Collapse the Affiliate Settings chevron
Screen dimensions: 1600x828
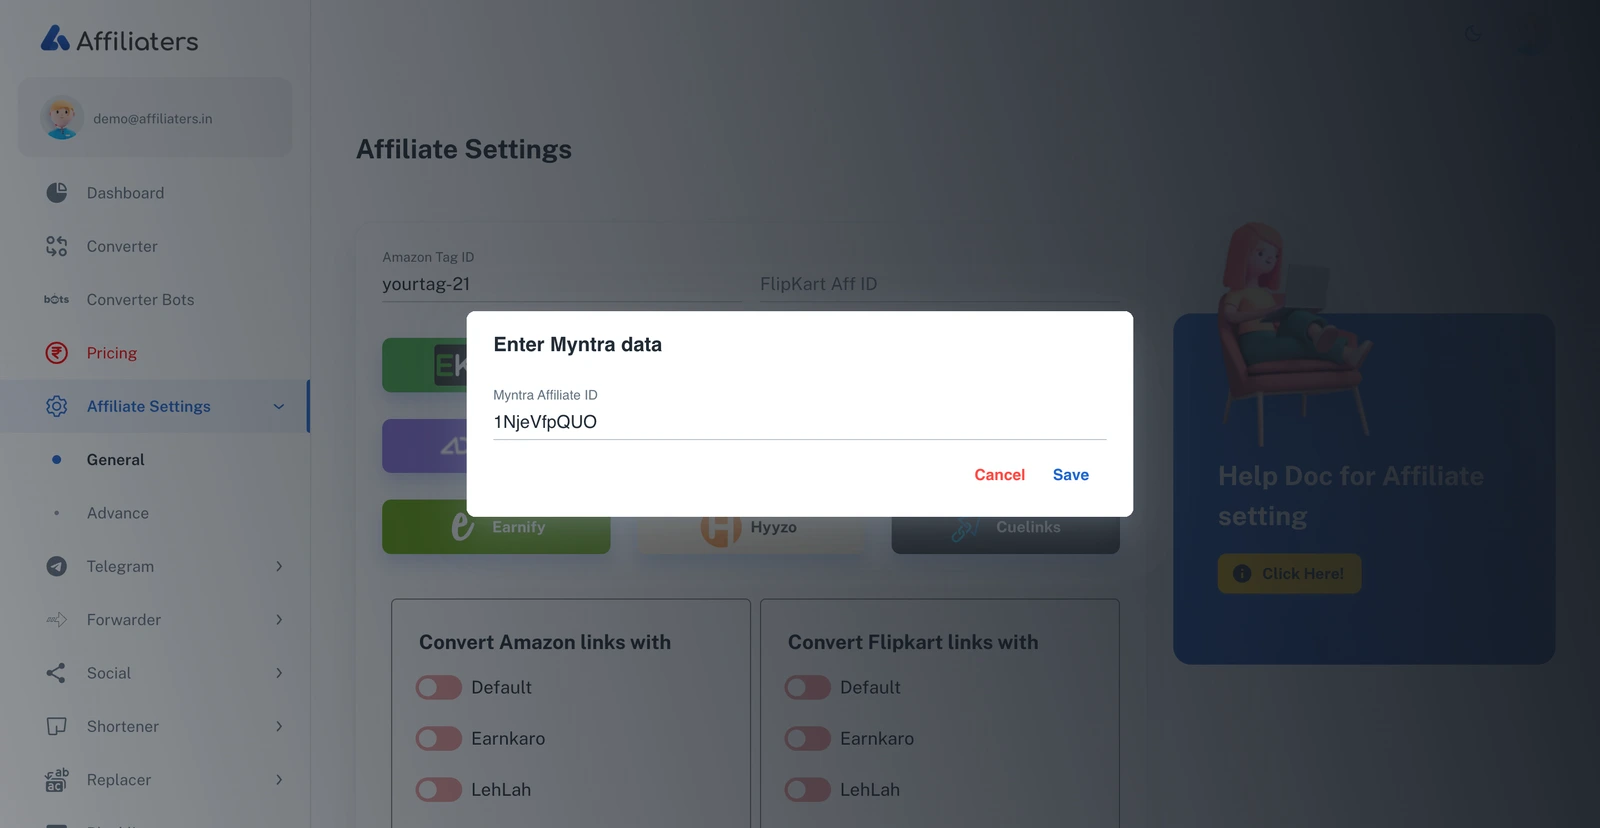[x=279, y=406]
